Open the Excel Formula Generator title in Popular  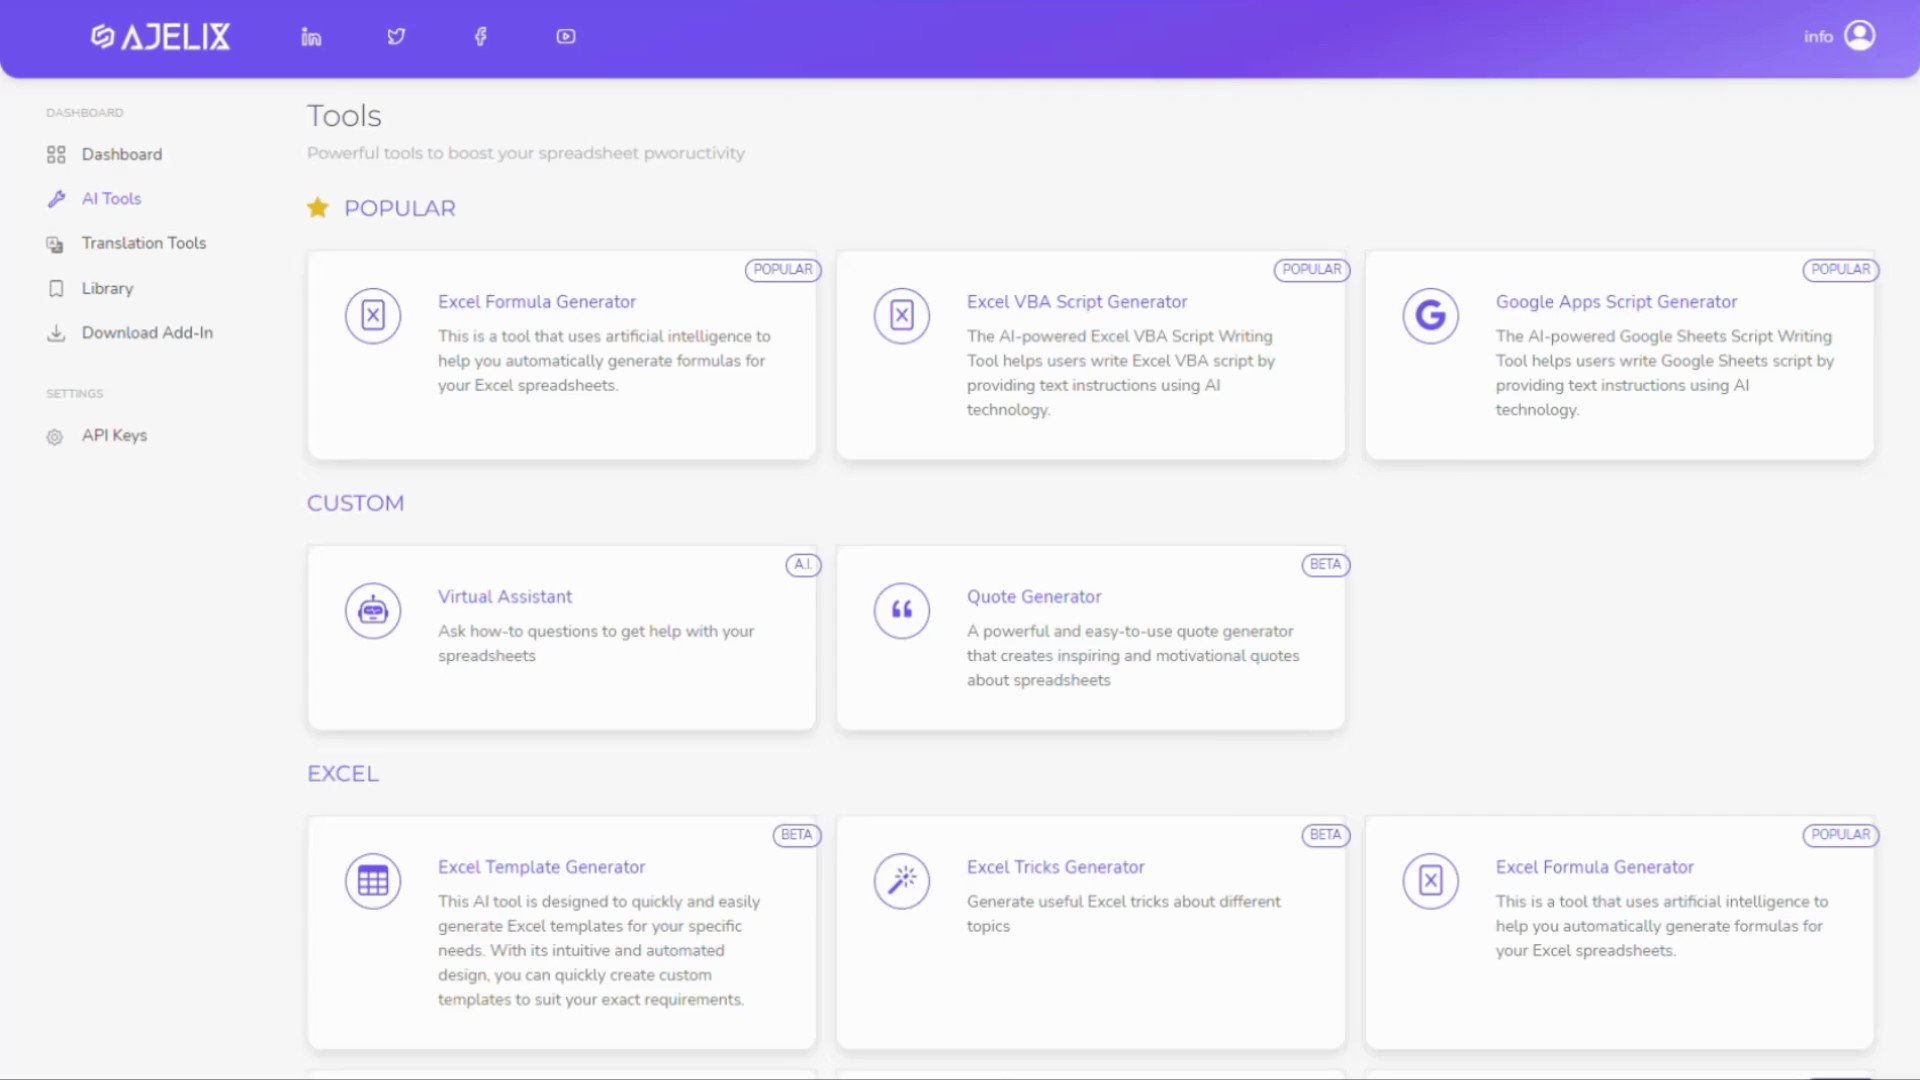click(x=536, y=302)
